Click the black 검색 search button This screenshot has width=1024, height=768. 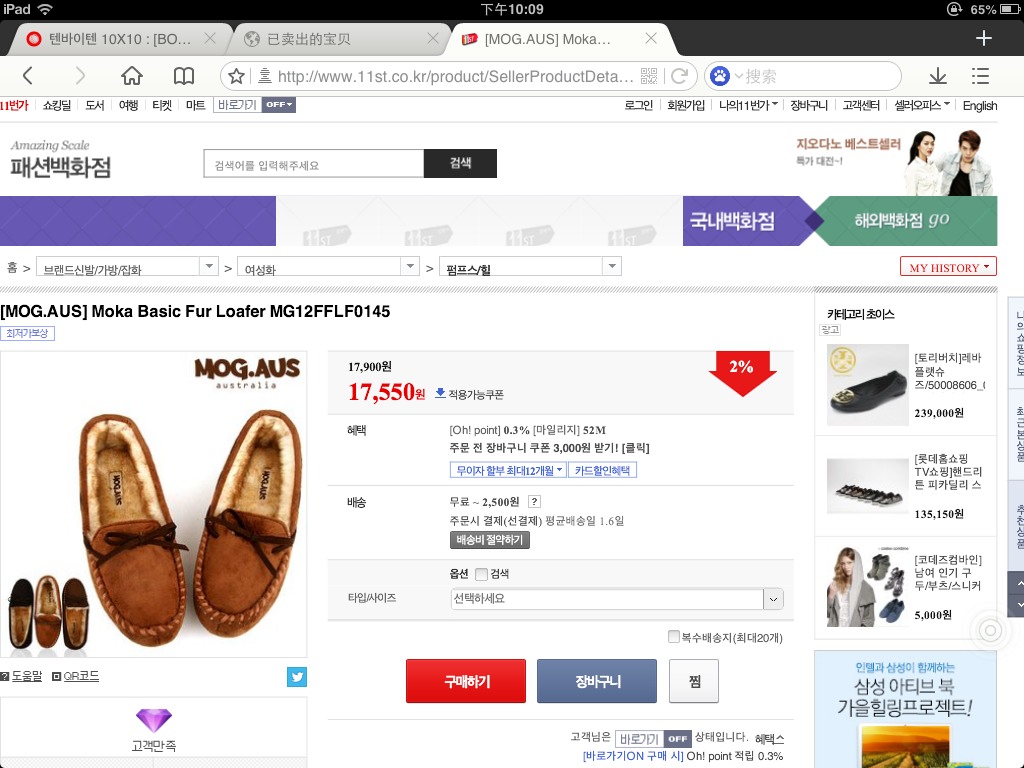460,163
